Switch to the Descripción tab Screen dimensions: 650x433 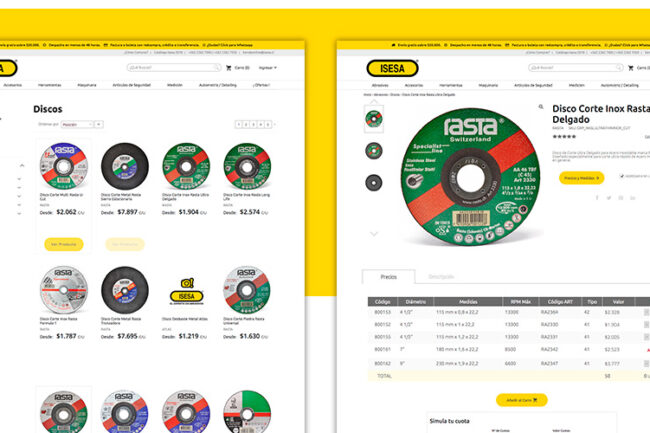(441, 276)
